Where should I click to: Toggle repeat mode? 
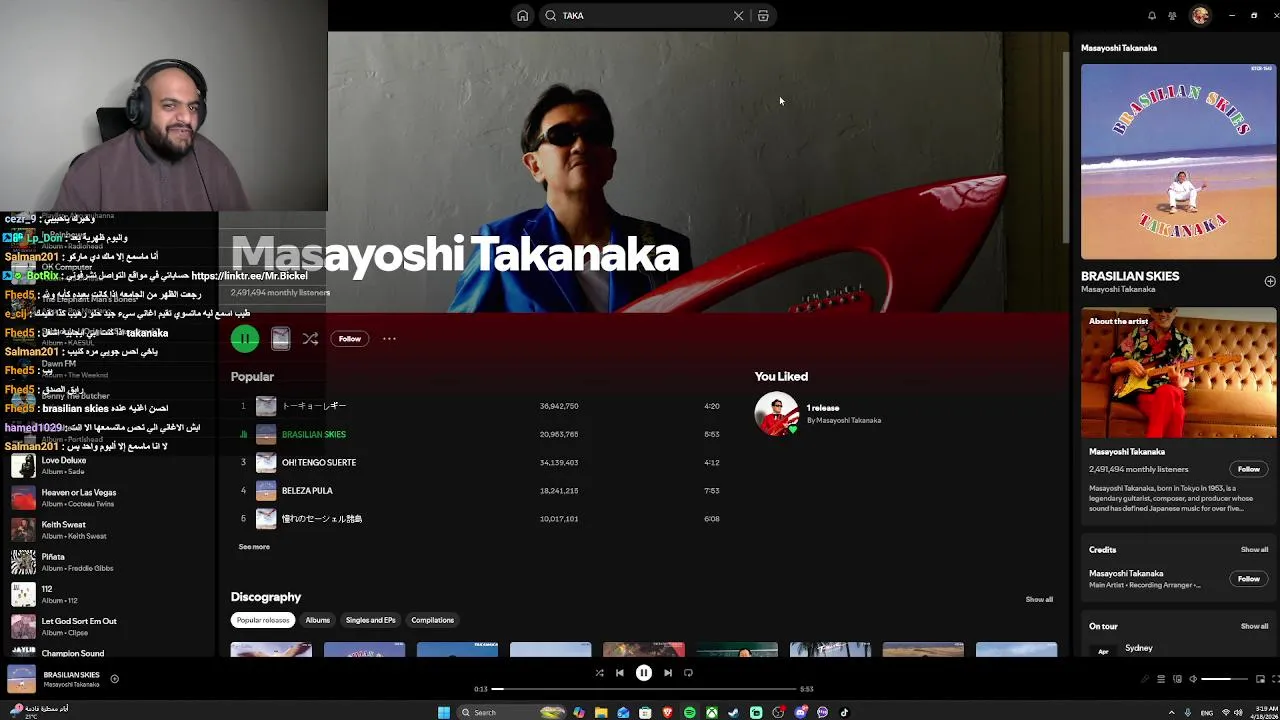[x=688, y=673]
